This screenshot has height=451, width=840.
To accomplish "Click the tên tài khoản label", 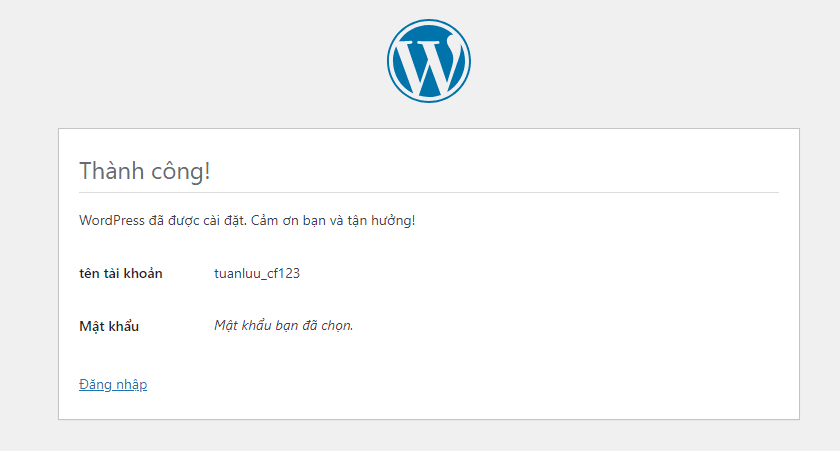I will (x=121, y=273).
